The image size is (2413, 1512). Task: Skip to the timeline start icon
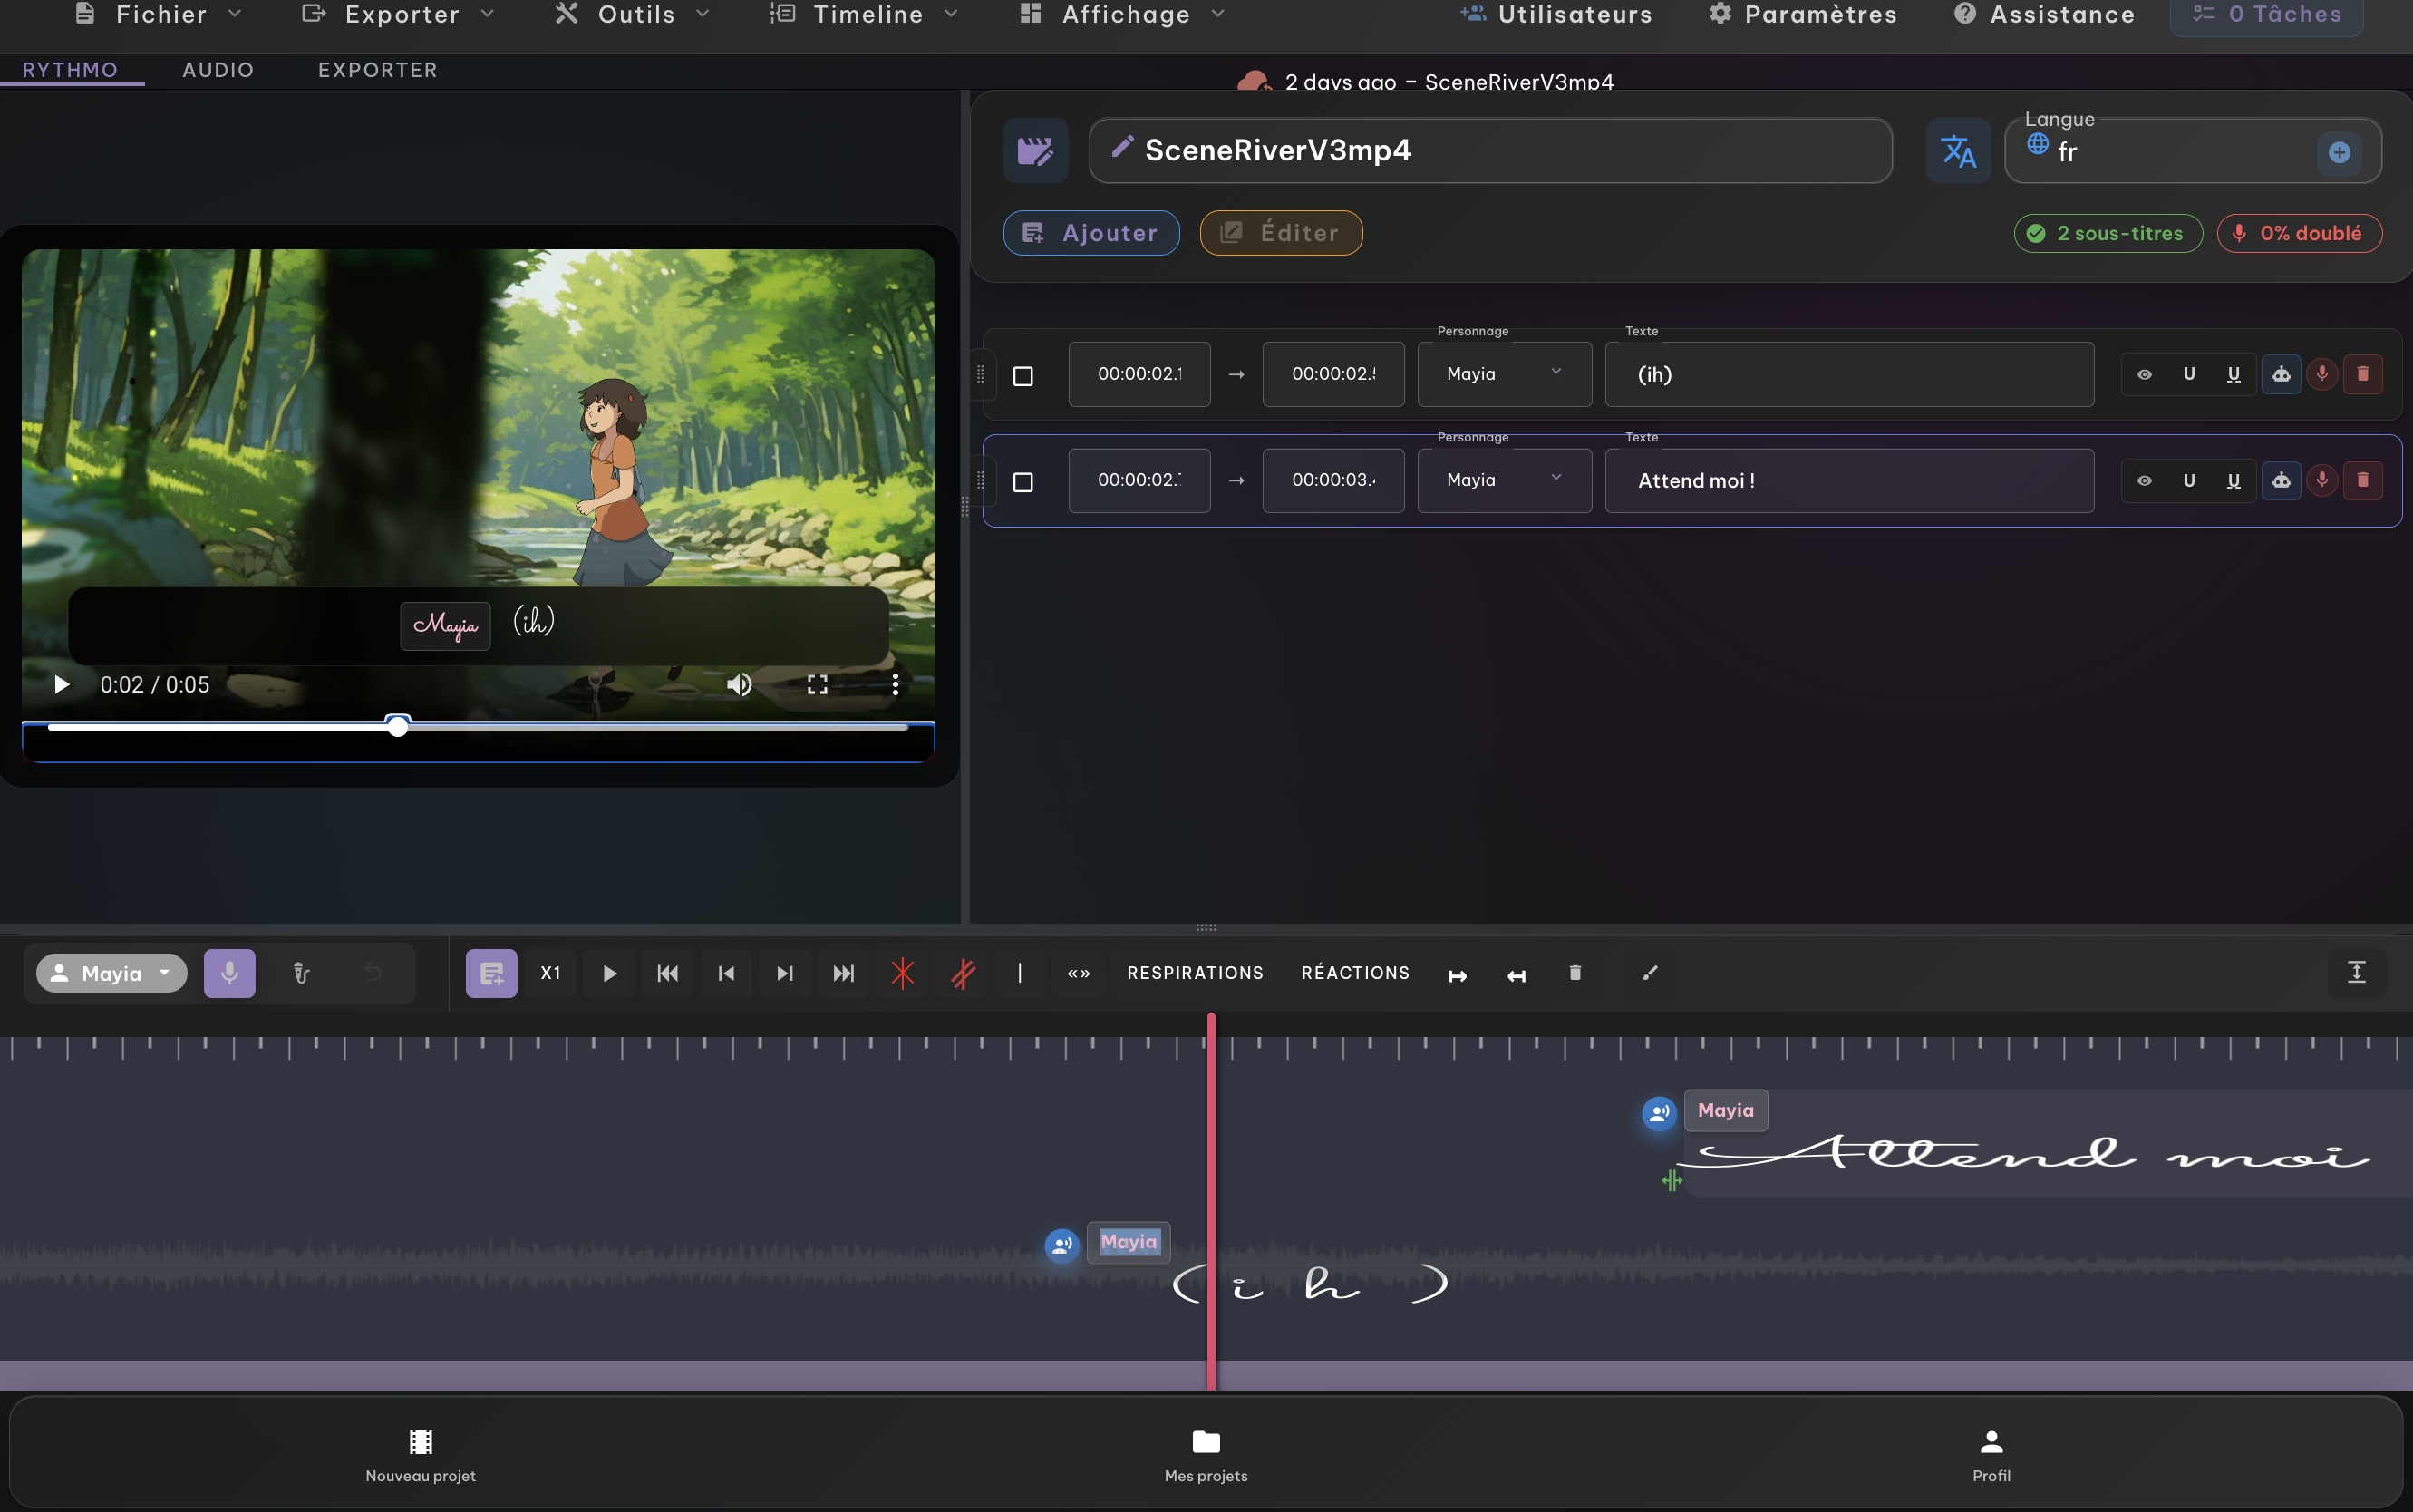pyautogui.click(x=668, y=973)
